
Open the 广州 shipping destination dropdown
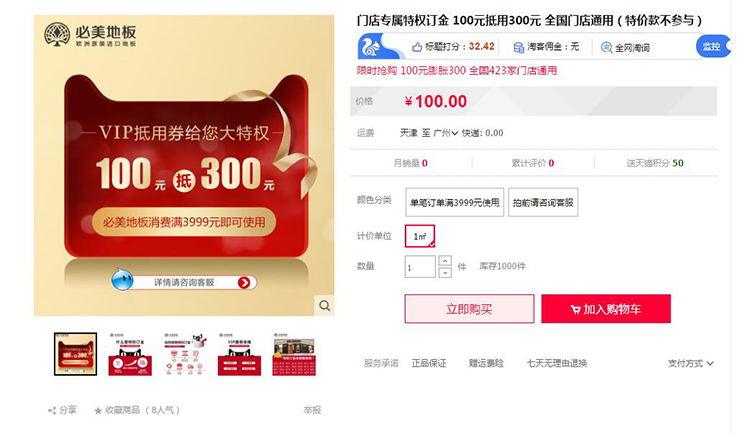tap(445, 133)
